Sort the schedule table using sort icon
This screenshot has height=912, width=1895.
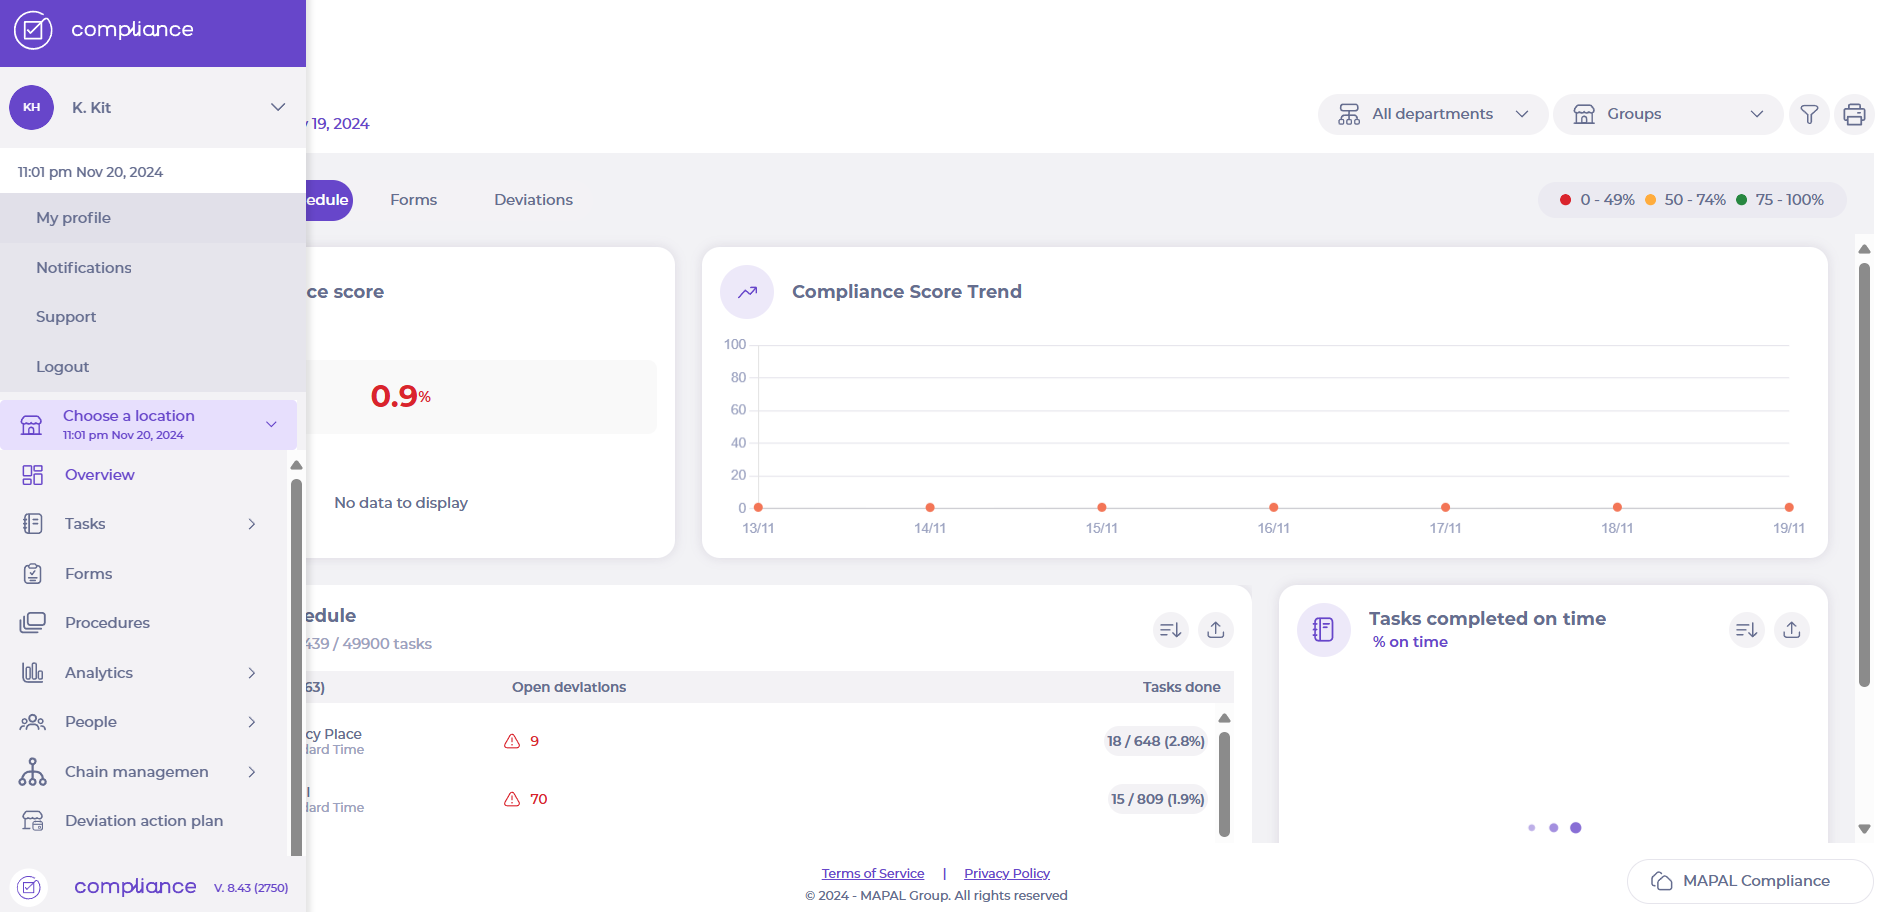pyautogui.click(x=1170, y=630)
